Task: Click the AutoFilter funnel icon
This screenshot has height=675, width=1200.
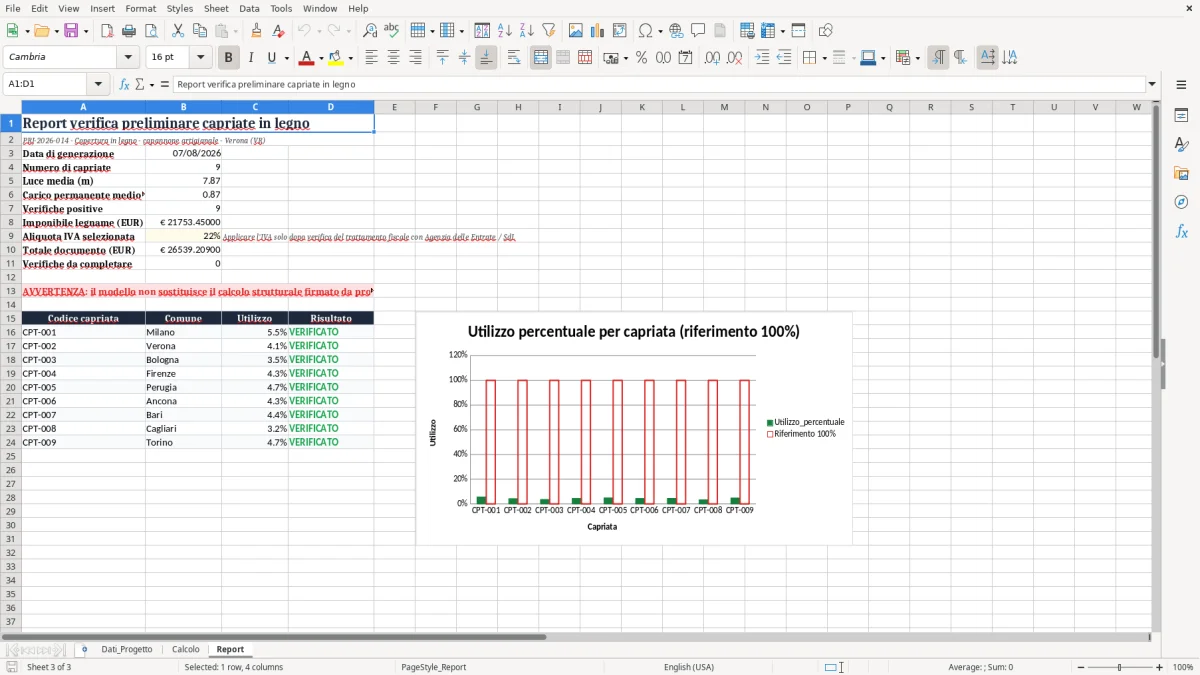Action: [x=548, y=31]
